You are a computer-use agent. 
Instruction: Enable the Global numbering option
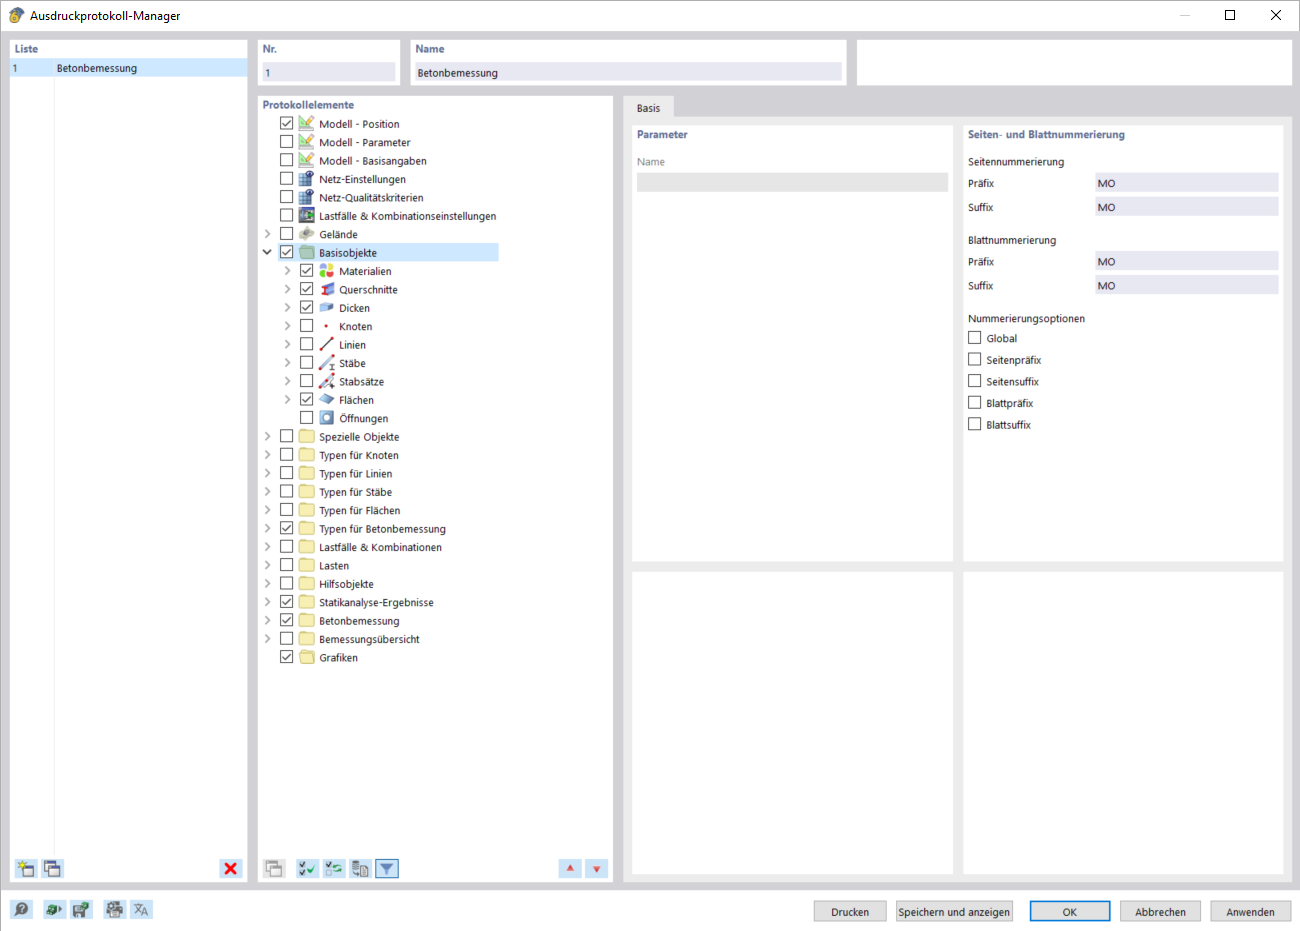point(975,338)
